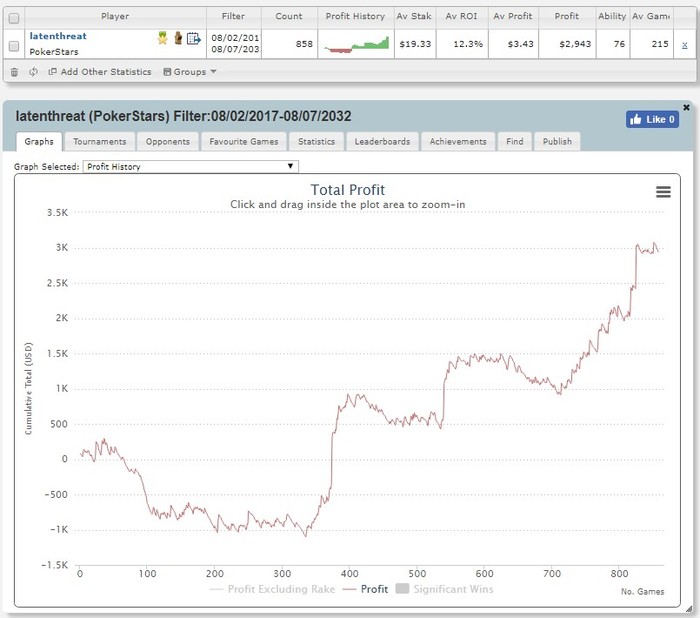Toggle Significant Wins legend series
This screenshot has width=700, height=618.
(445, 589)
